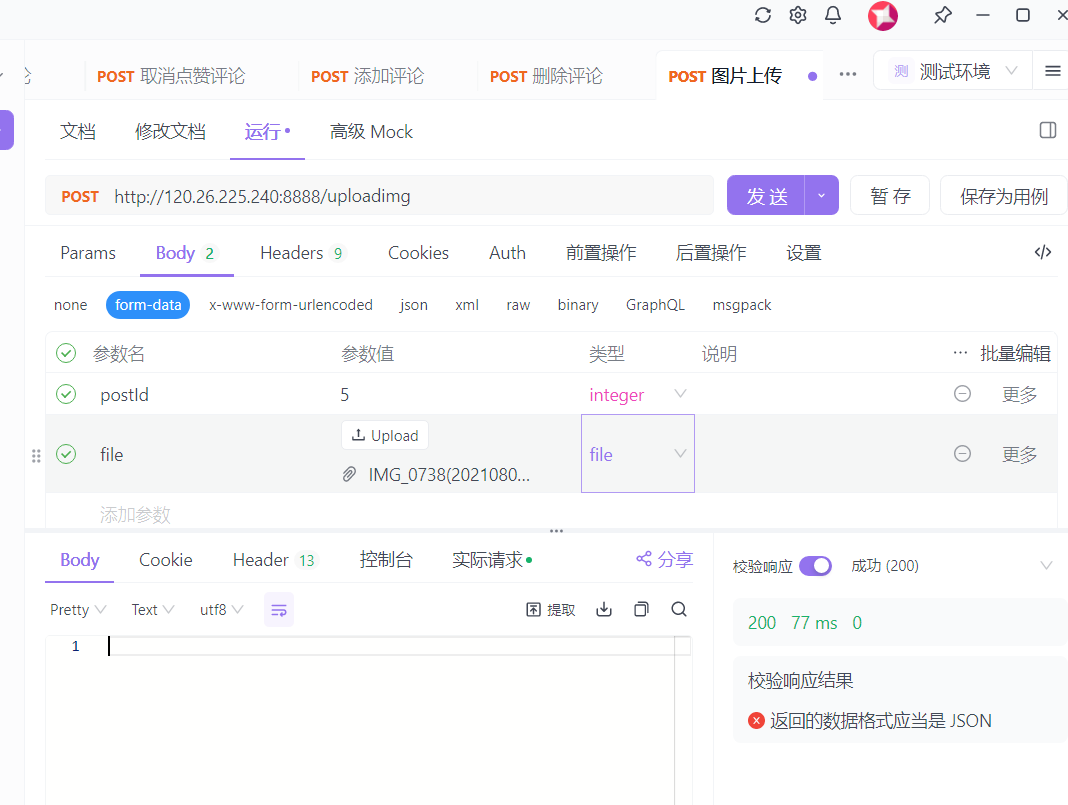Open the Pretty format dropdown
This screenshot has width=1068, height=805.
[x=78, y=610]
